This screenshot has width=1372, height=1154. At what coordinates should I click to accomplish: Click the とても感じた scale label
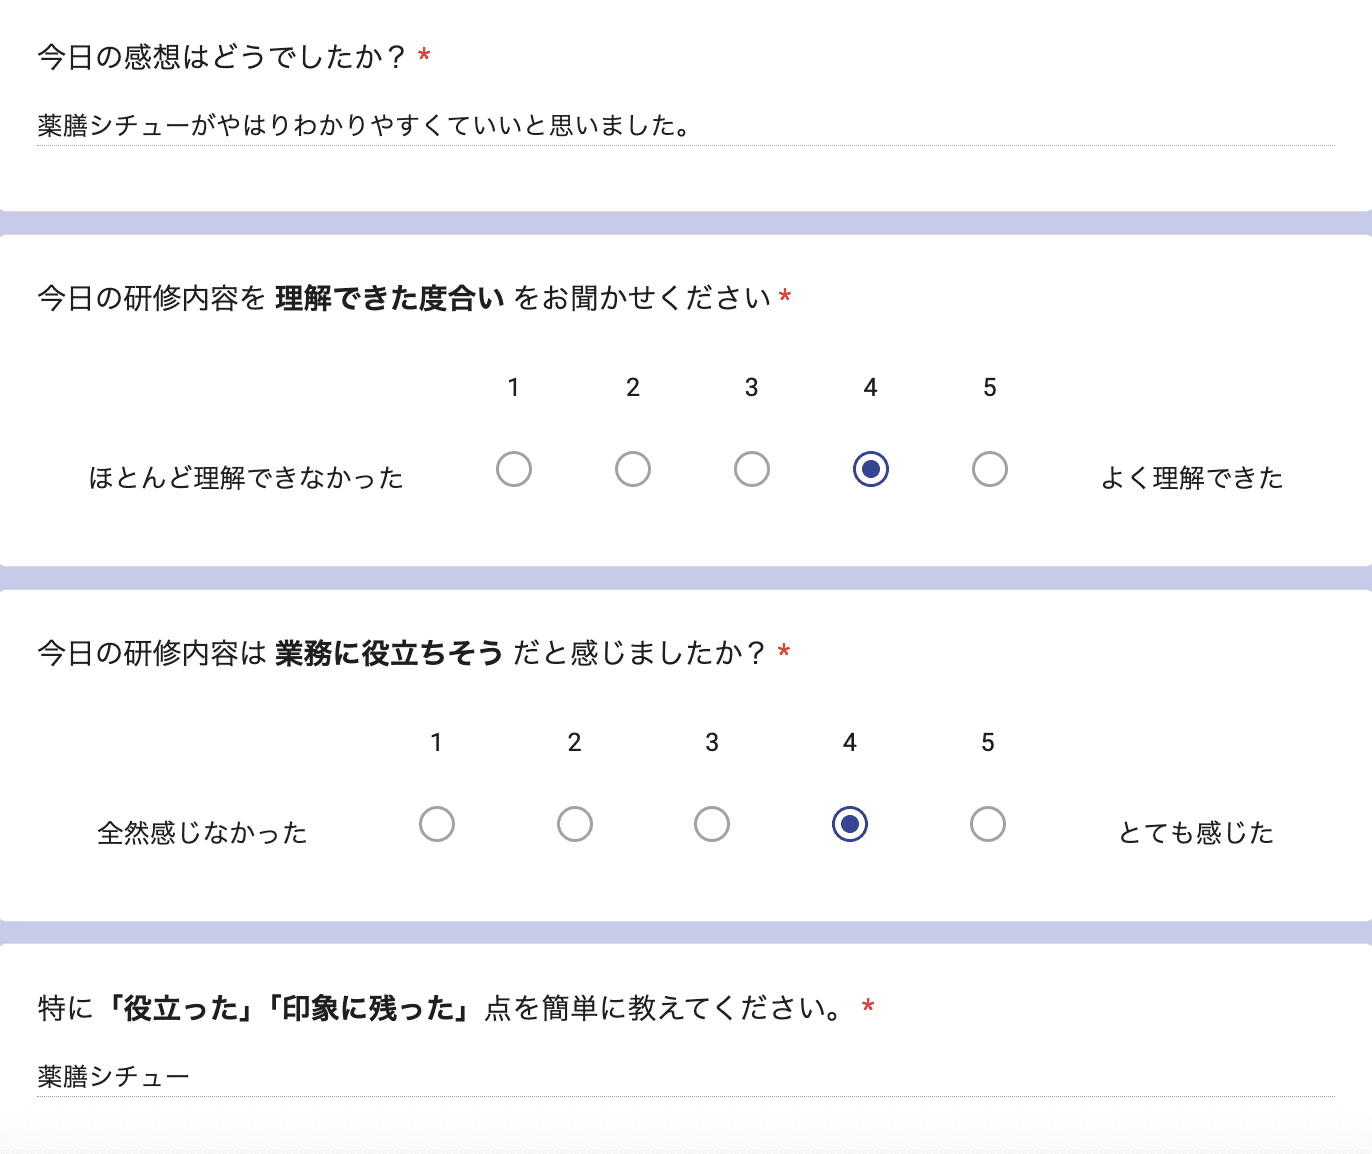1196,831
